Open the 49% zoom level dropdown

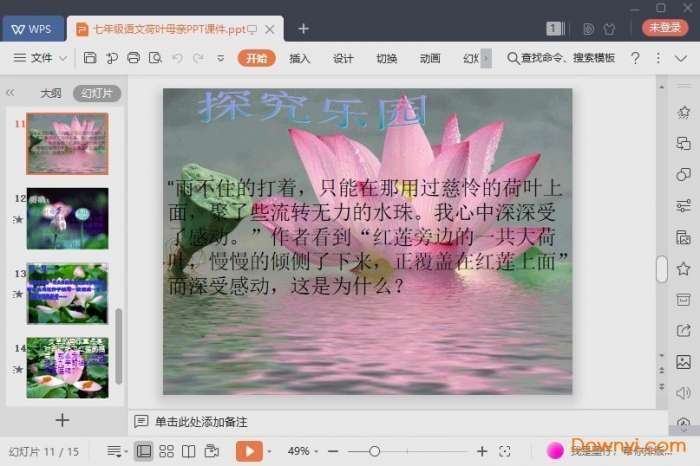(303, 451)
